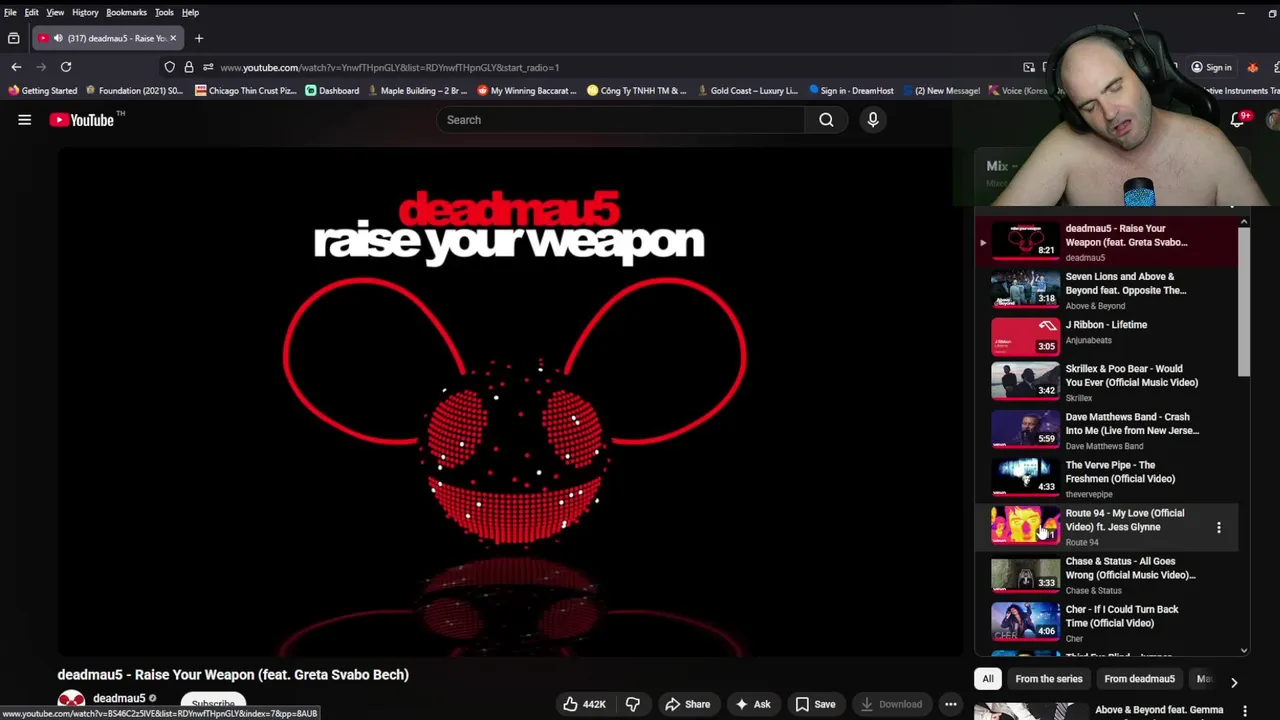The height and width of the screenshot is (720, 1280).
Task: Save the video to a playlist
Action: (815, 704)
